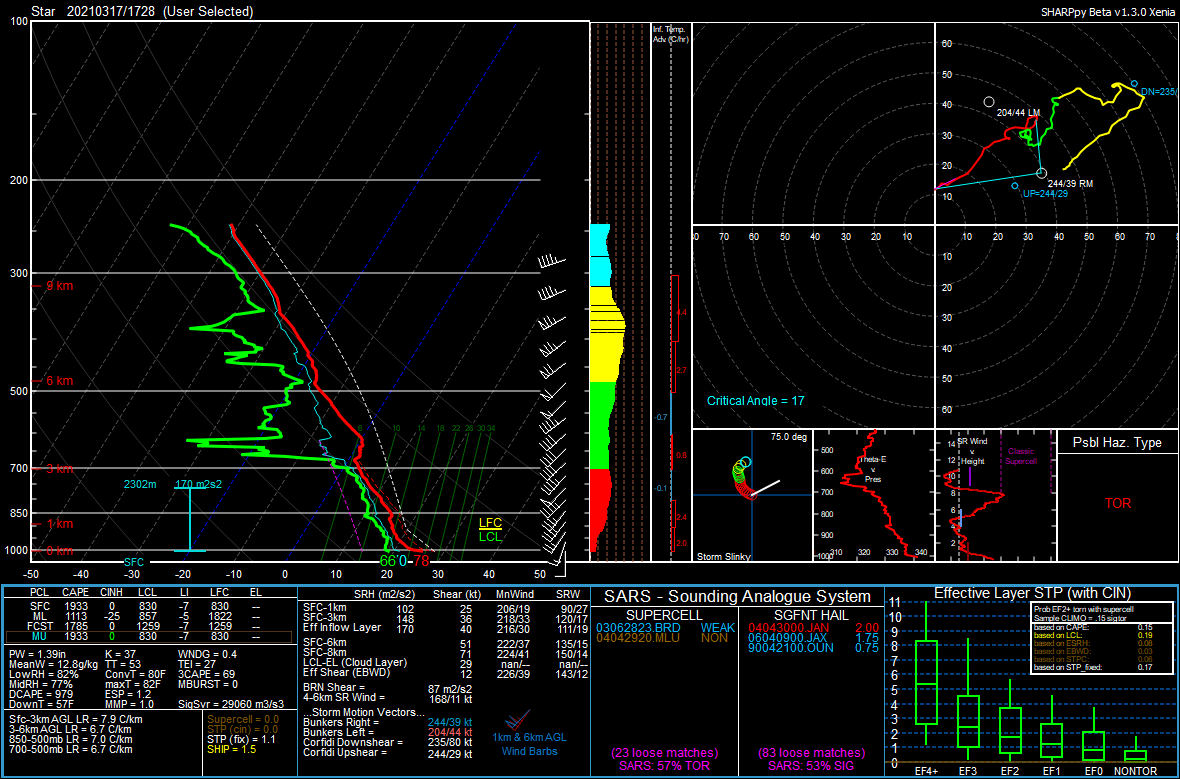The height and width of the screenshot is (779, 1180).
Task: Click the 'DCAPE = 979' value
Action: (41, 695)
